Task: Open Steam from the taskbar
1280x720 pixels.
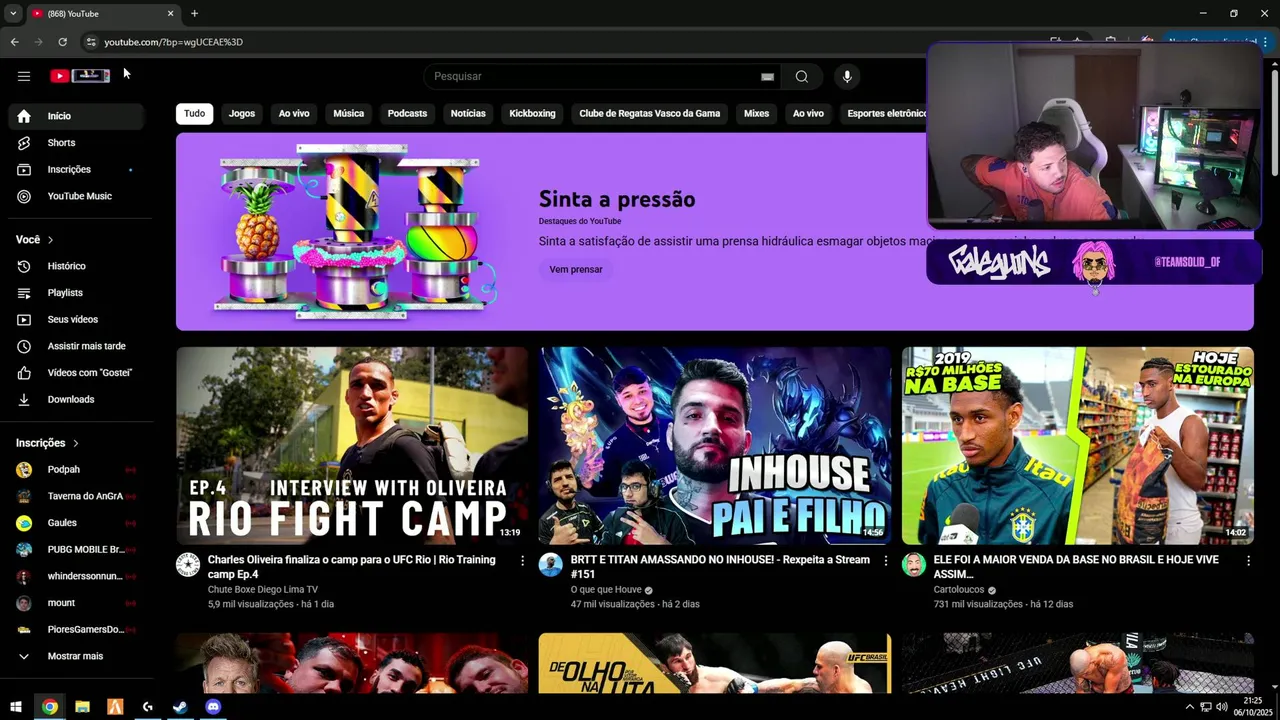Action: pos(180,707)
